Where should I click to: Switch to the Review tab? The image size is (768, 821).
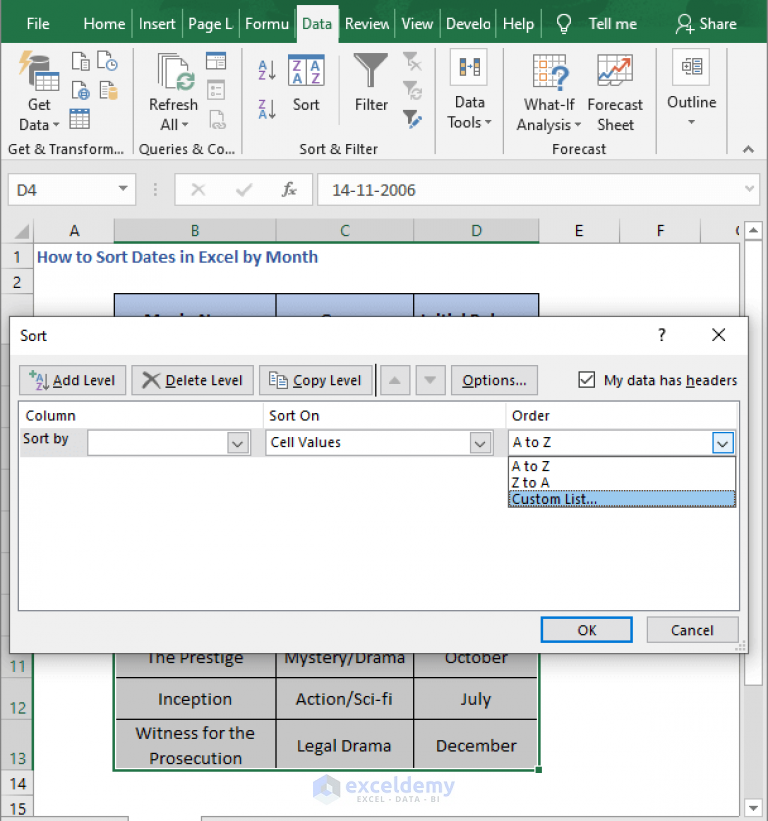coord(366,24)
